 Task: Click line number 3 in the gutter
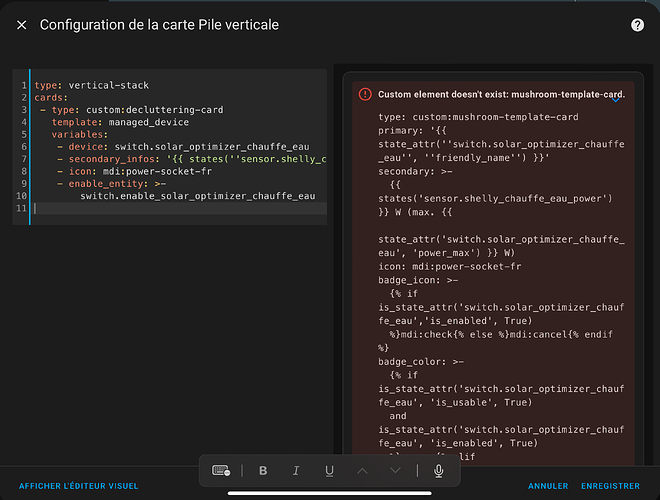pos(24,110)
